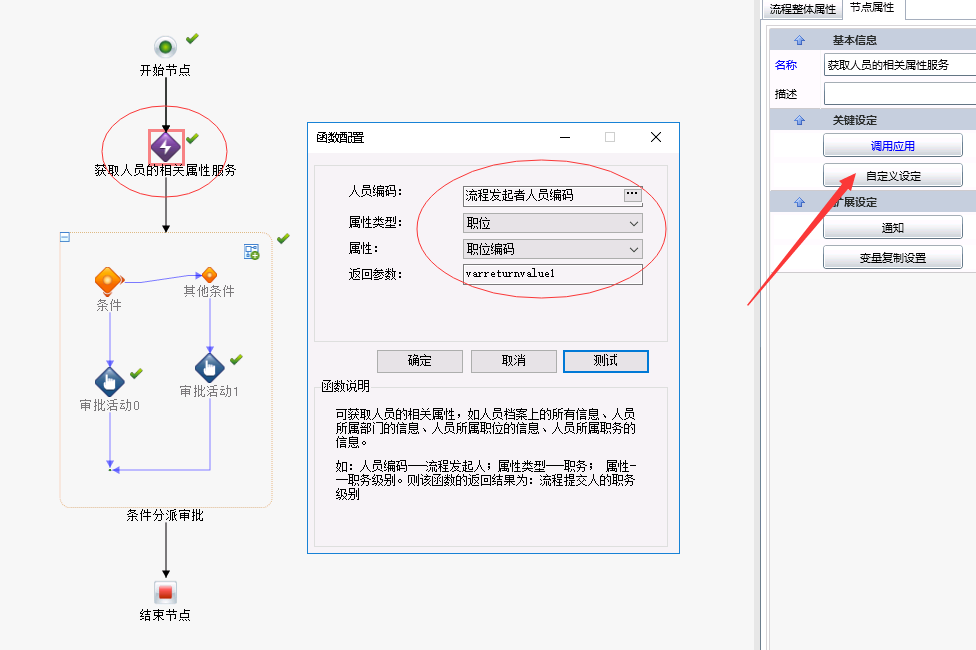Click the 获取人员的相关属性服务 node label

click(166, 170)
